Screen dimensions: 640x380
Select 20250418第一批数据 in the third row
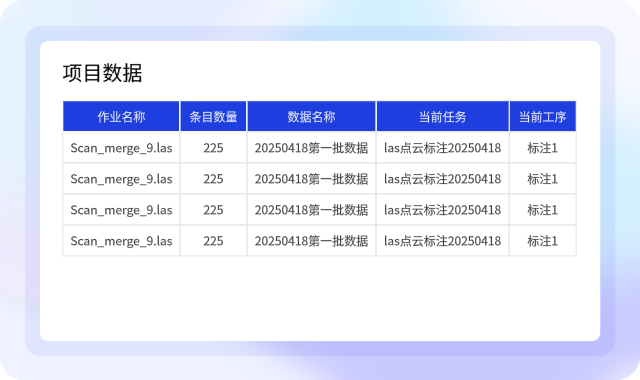(x=311, y=210)
